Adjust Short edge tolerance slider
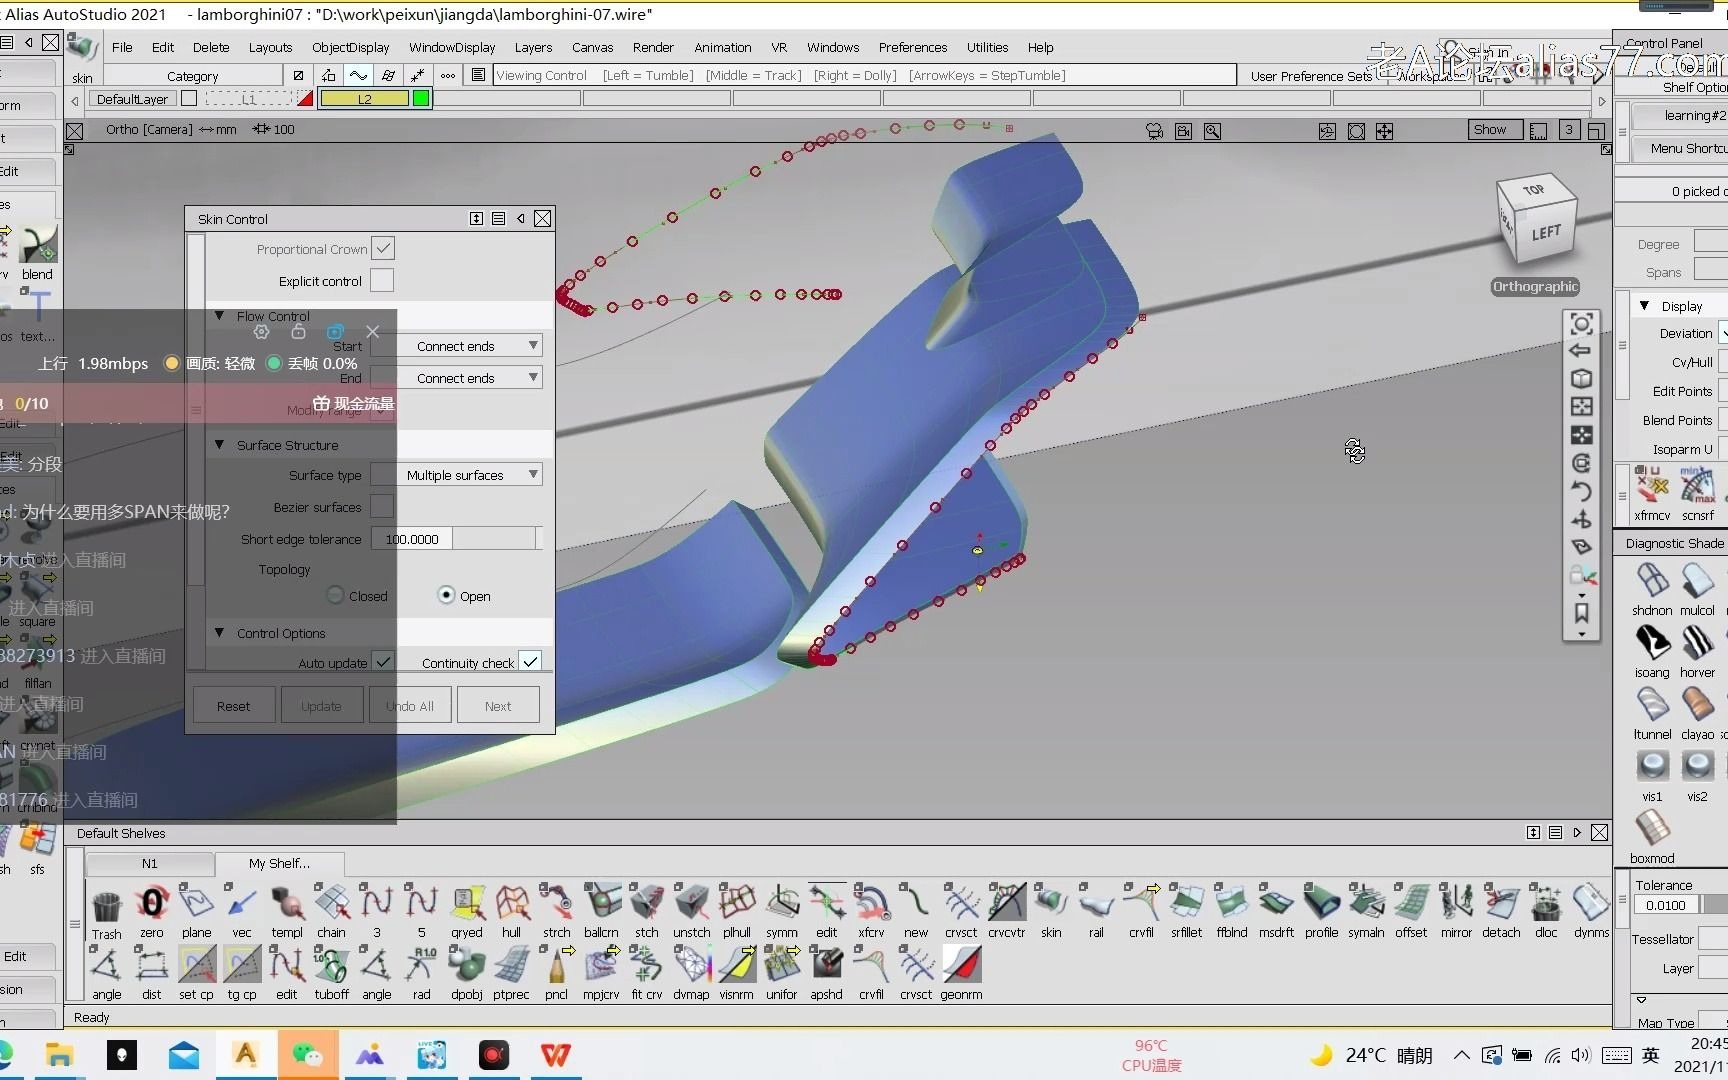This screenshot has height=1080, width=1728. [495, 538]
